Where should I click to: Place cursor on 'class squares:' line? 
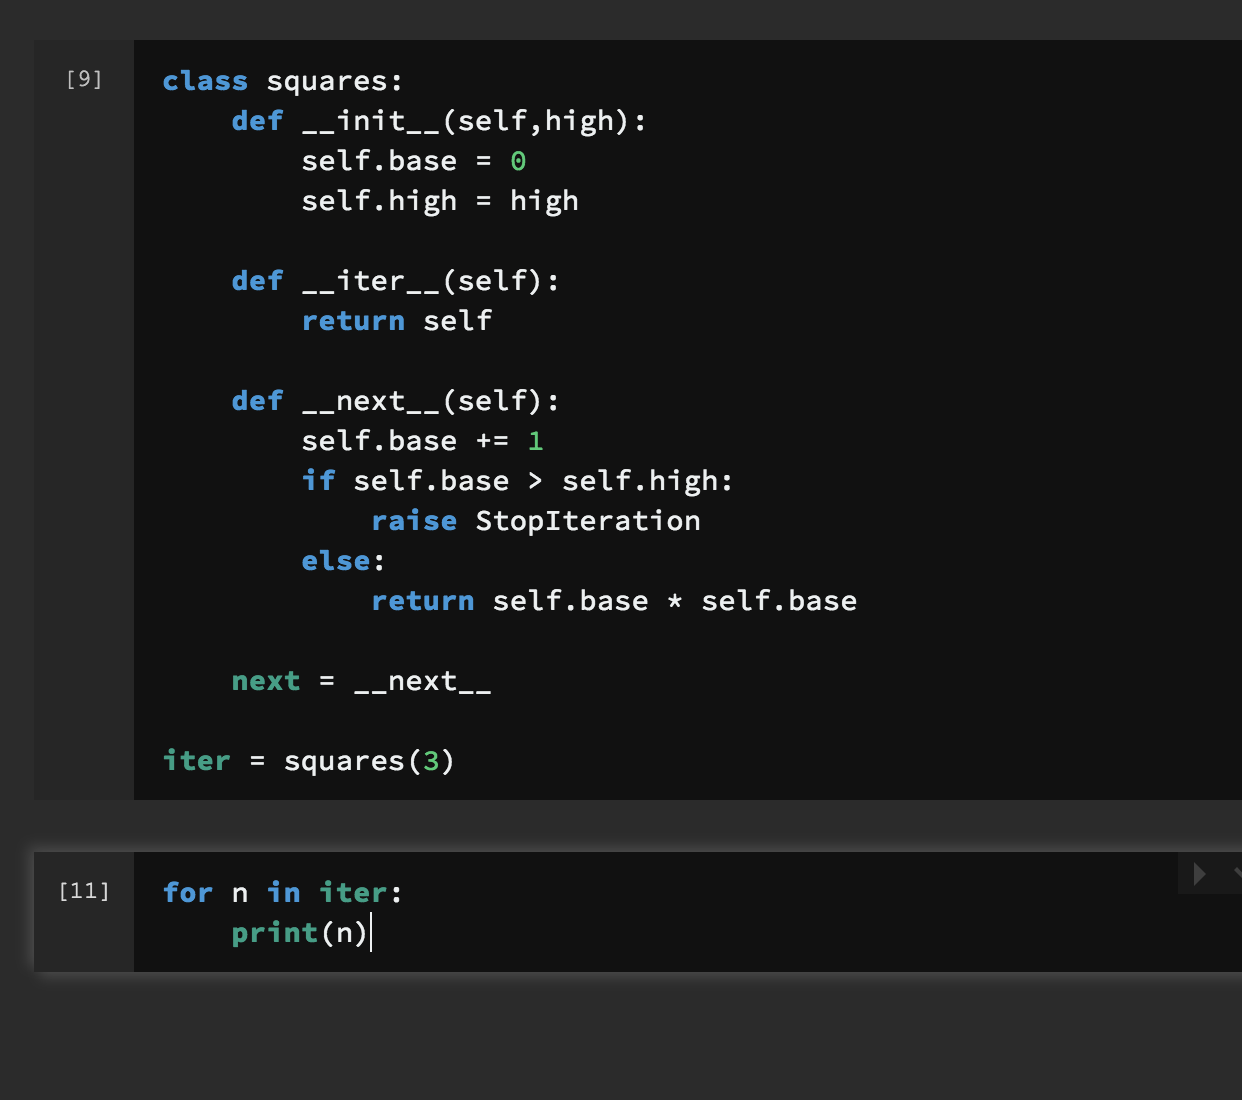283,81
